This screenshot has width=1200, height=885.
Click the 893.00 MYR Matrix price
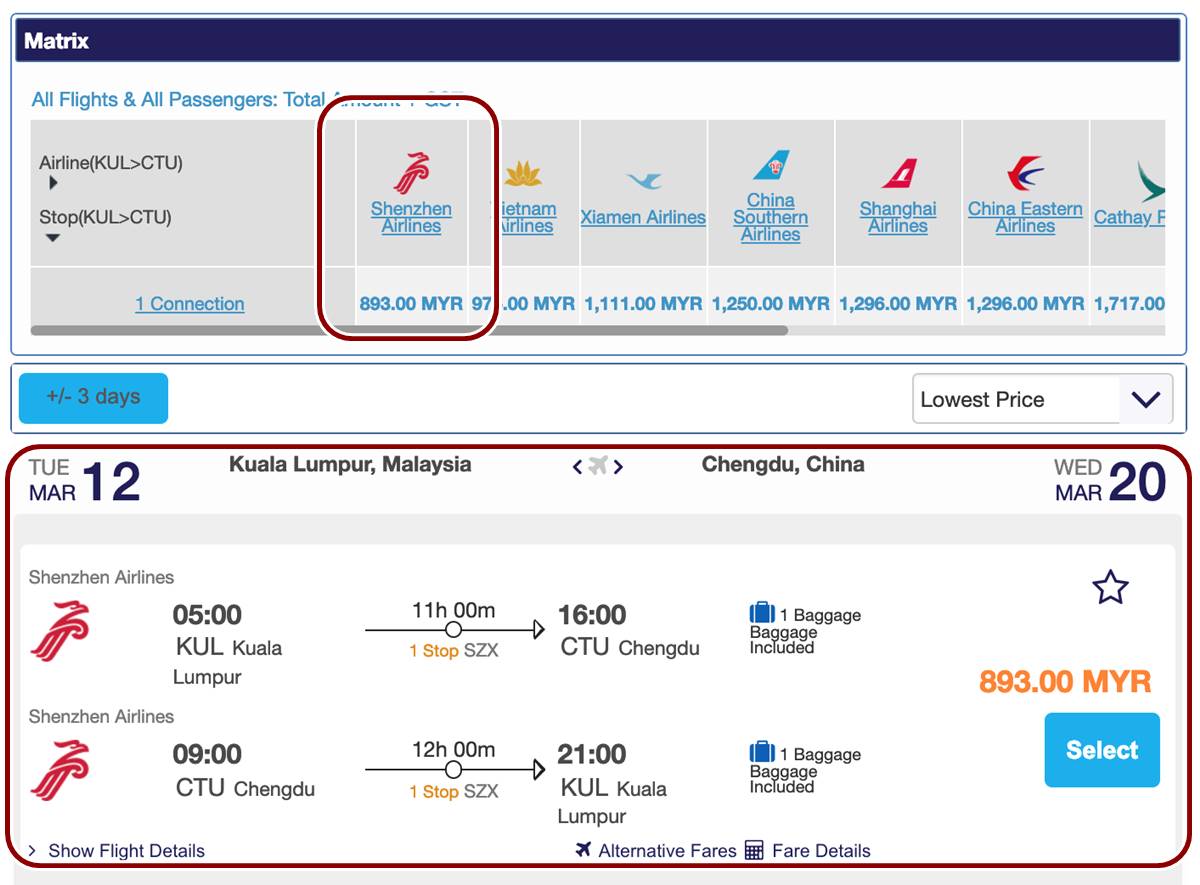click(x=411, y=303)
